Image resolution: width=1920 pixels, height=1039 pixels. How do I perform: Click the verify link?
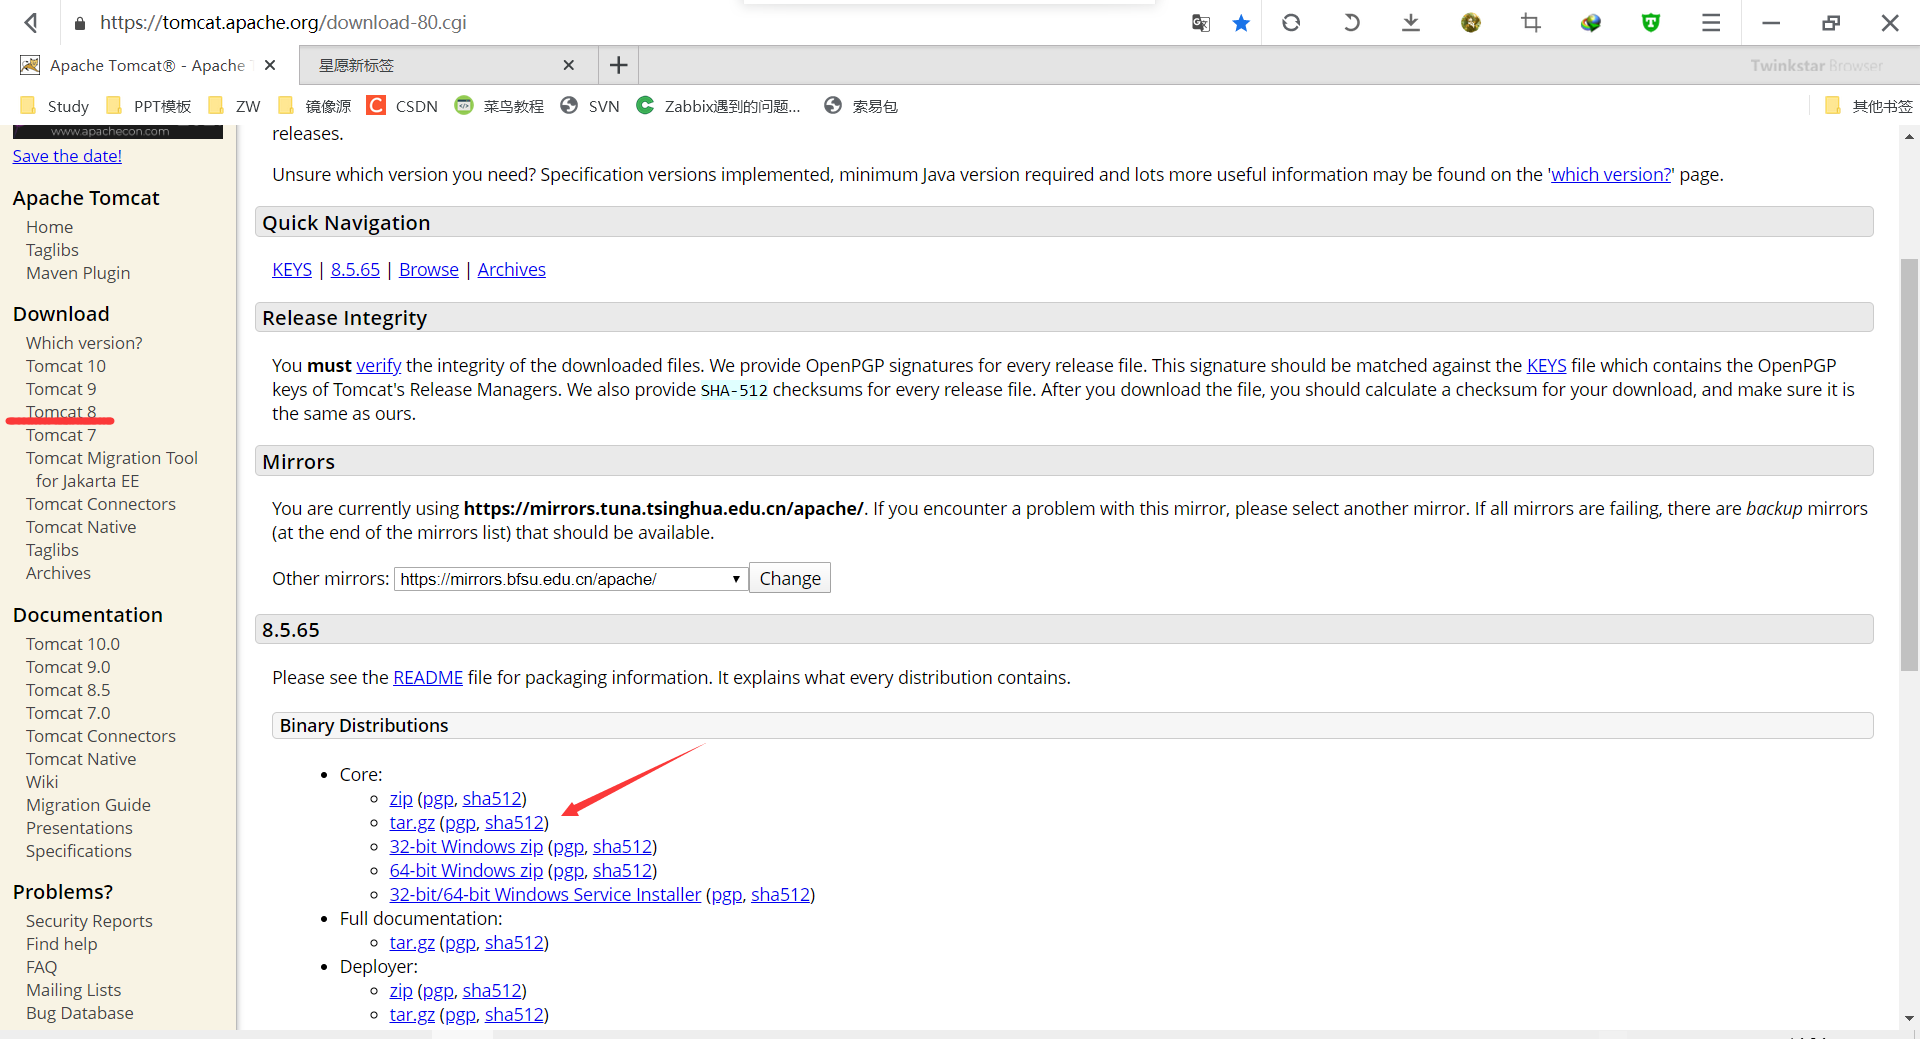tap(379, 365)
